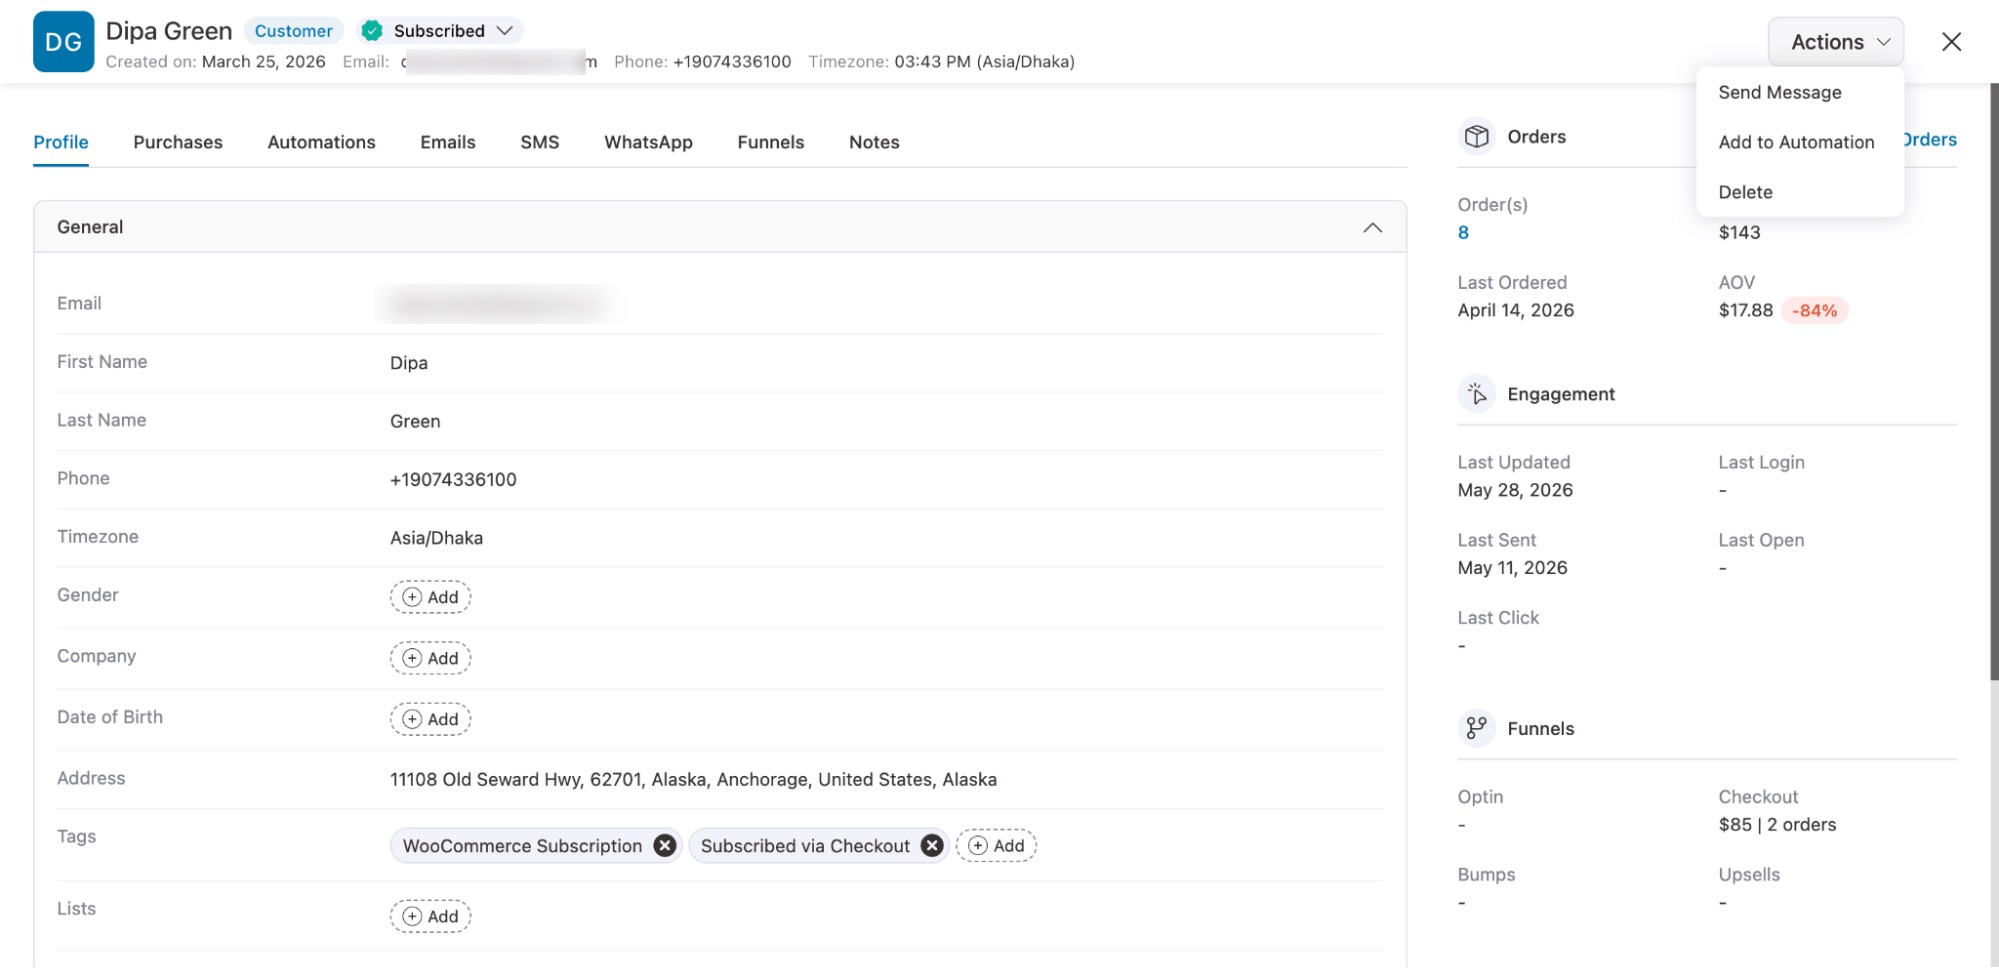This screenshot has height=968, width=1999.
Task: Open the Automations tab
Action: point(321,142)
